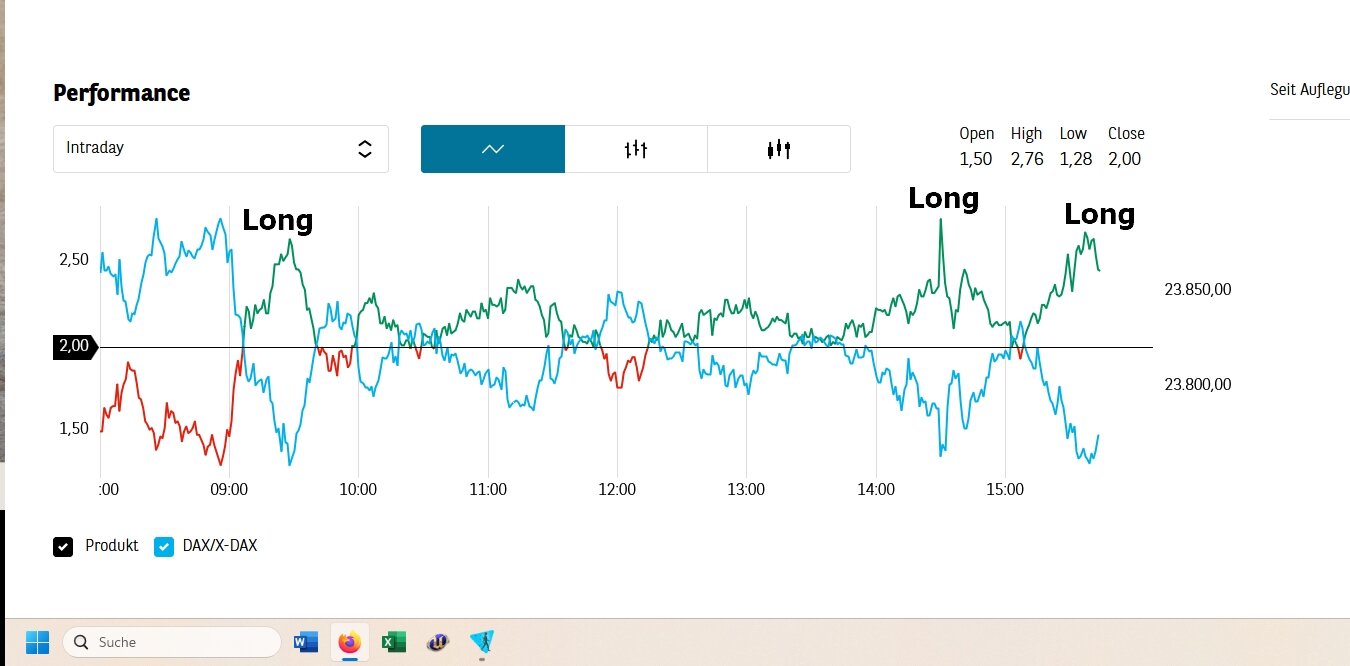The height and width of the screenshot is (666, 1350).
Task: Uncheck the Produkt checkbox
Action: pyautogui.click(x=63, y=546)
